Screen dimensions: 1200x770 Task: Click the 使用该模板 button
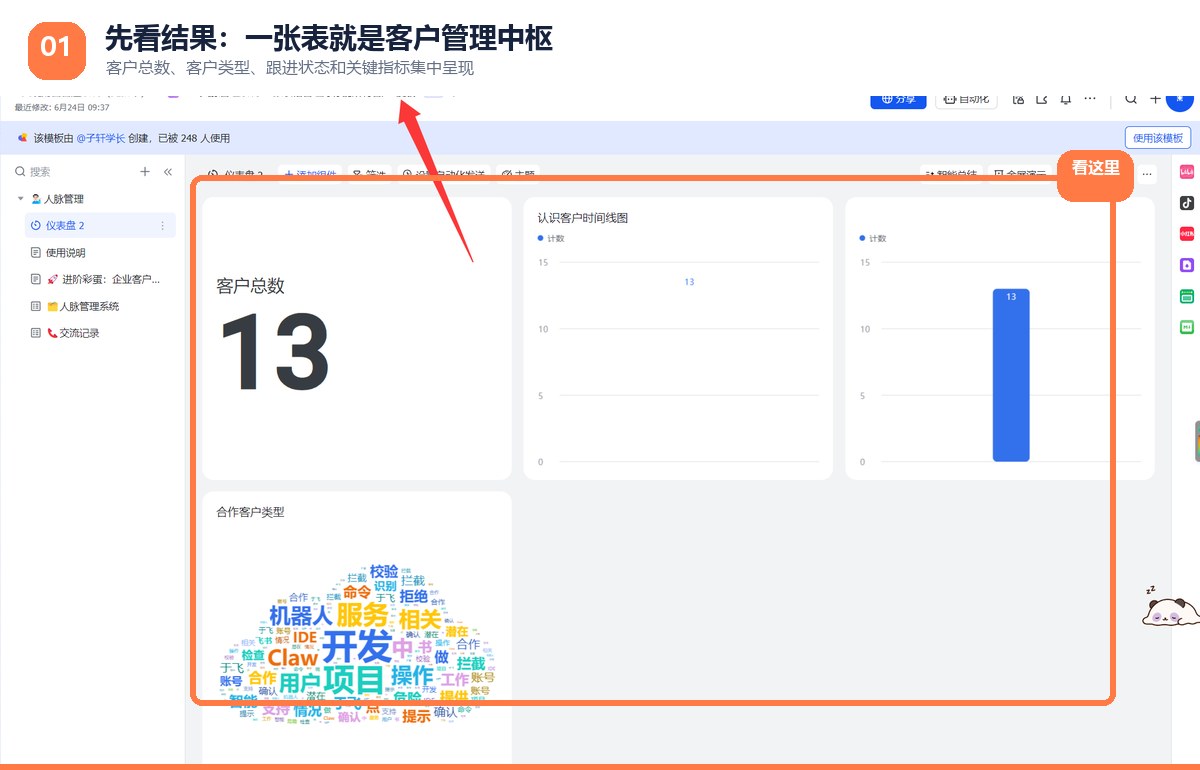point(1158,138)
